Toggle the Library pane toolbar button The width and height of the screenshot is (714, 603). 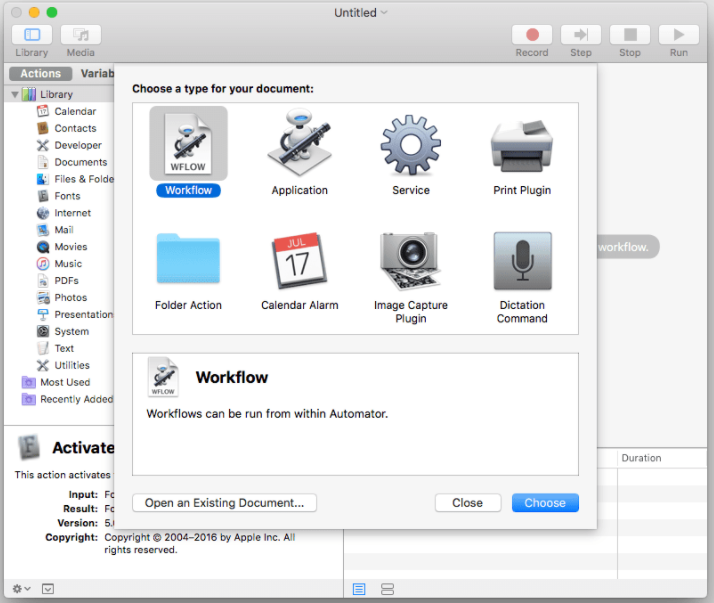click(x=32, y=35)
